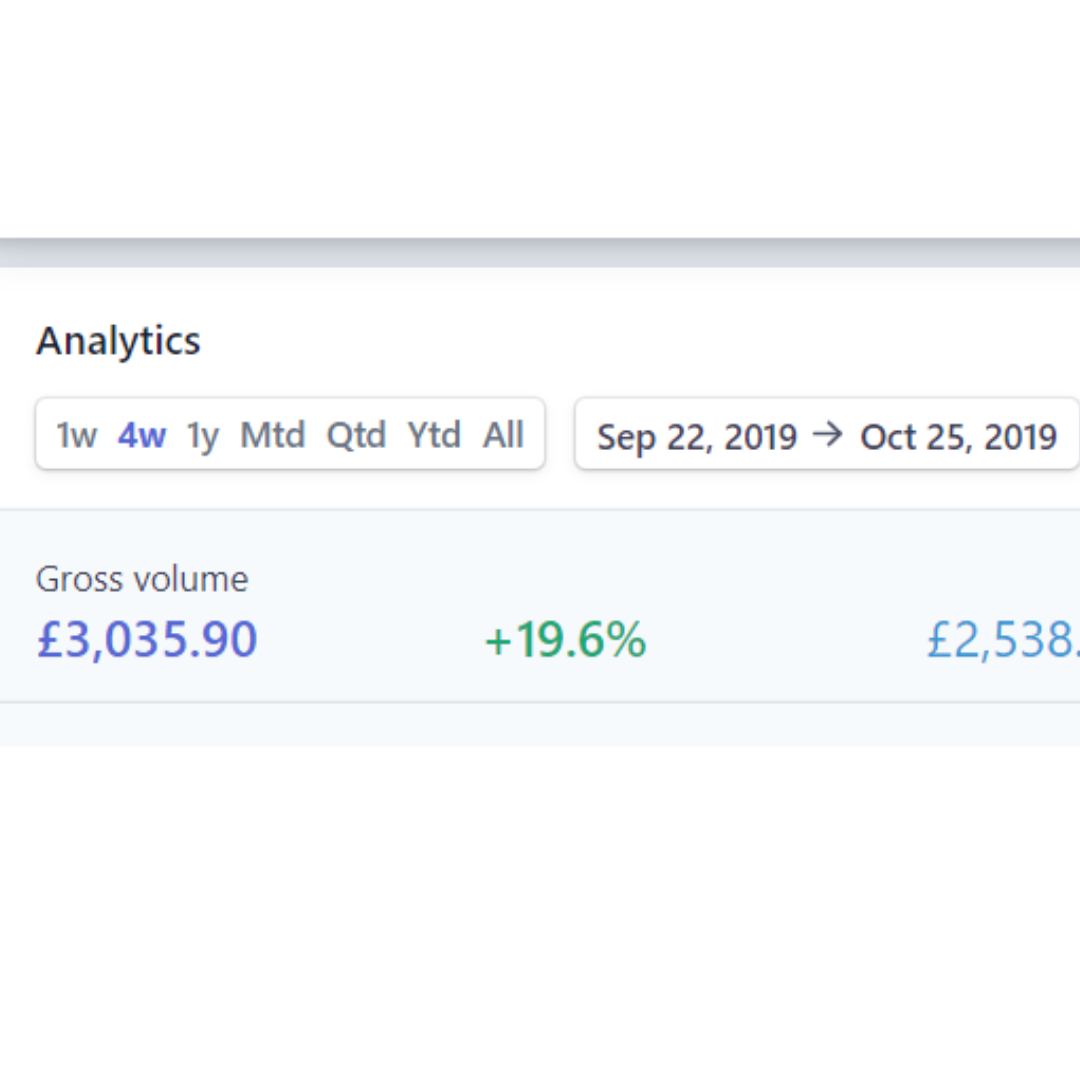Show All time analytics
The height and width of the screenshot is (1080, 1080).
[x=503, y=436]
